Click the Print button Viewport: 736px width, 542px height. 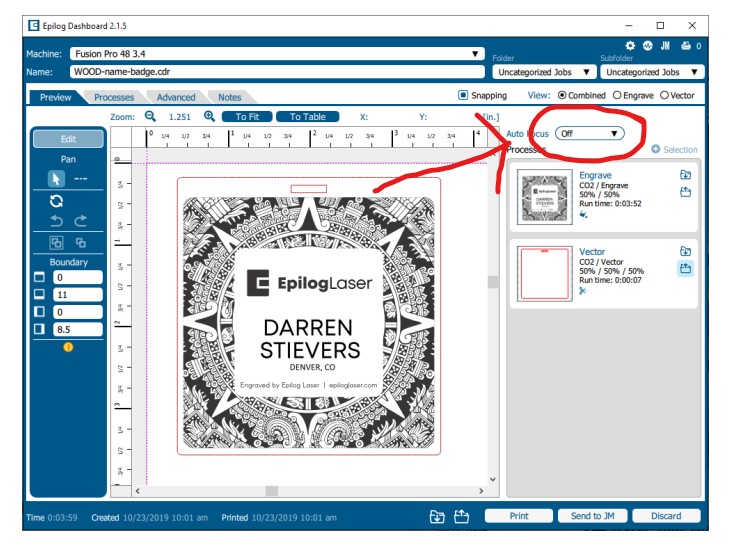coord(519,516)
